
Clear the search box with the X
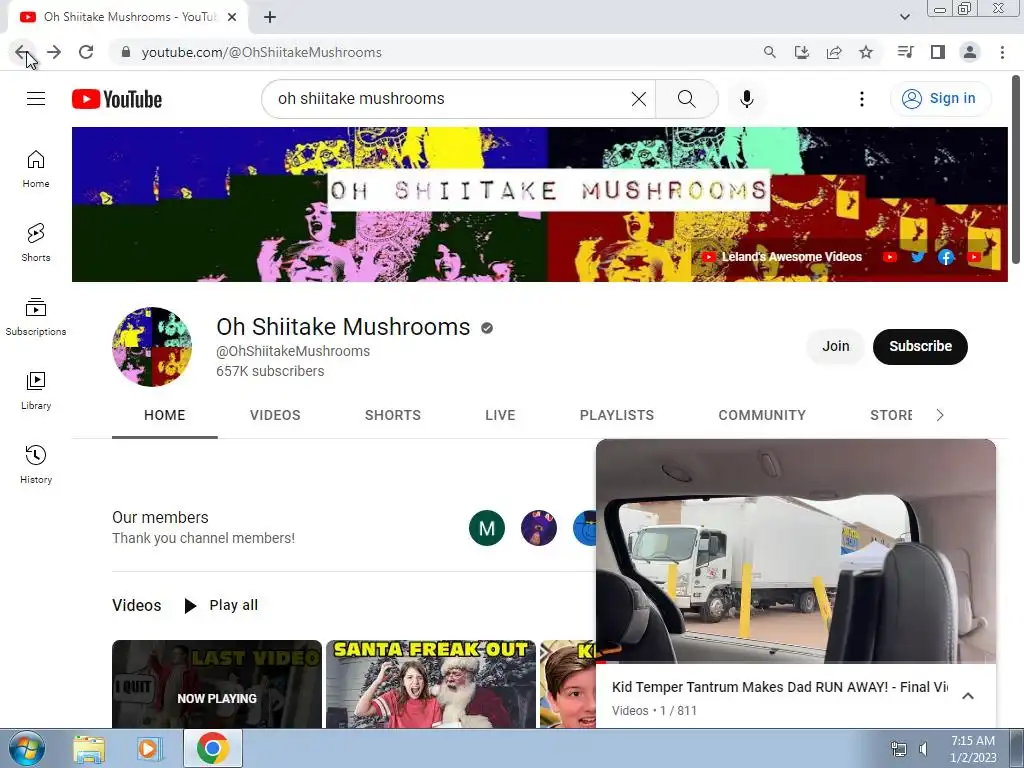pyautogui.click(x=639, y=99)
